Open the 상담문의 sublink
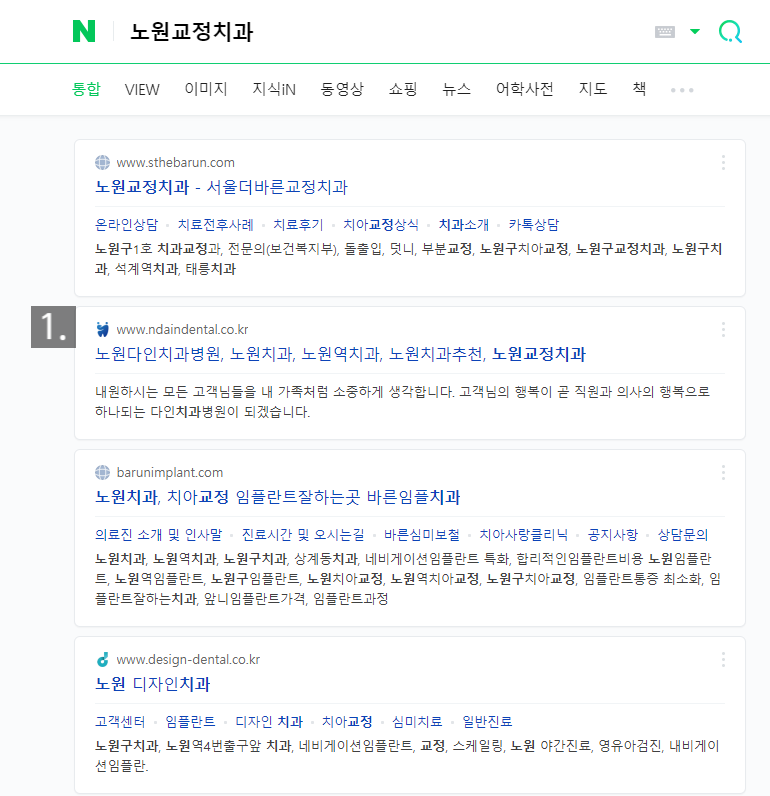Image resolution: width=770 pixels, height=796 pixels. pos(683,535)
